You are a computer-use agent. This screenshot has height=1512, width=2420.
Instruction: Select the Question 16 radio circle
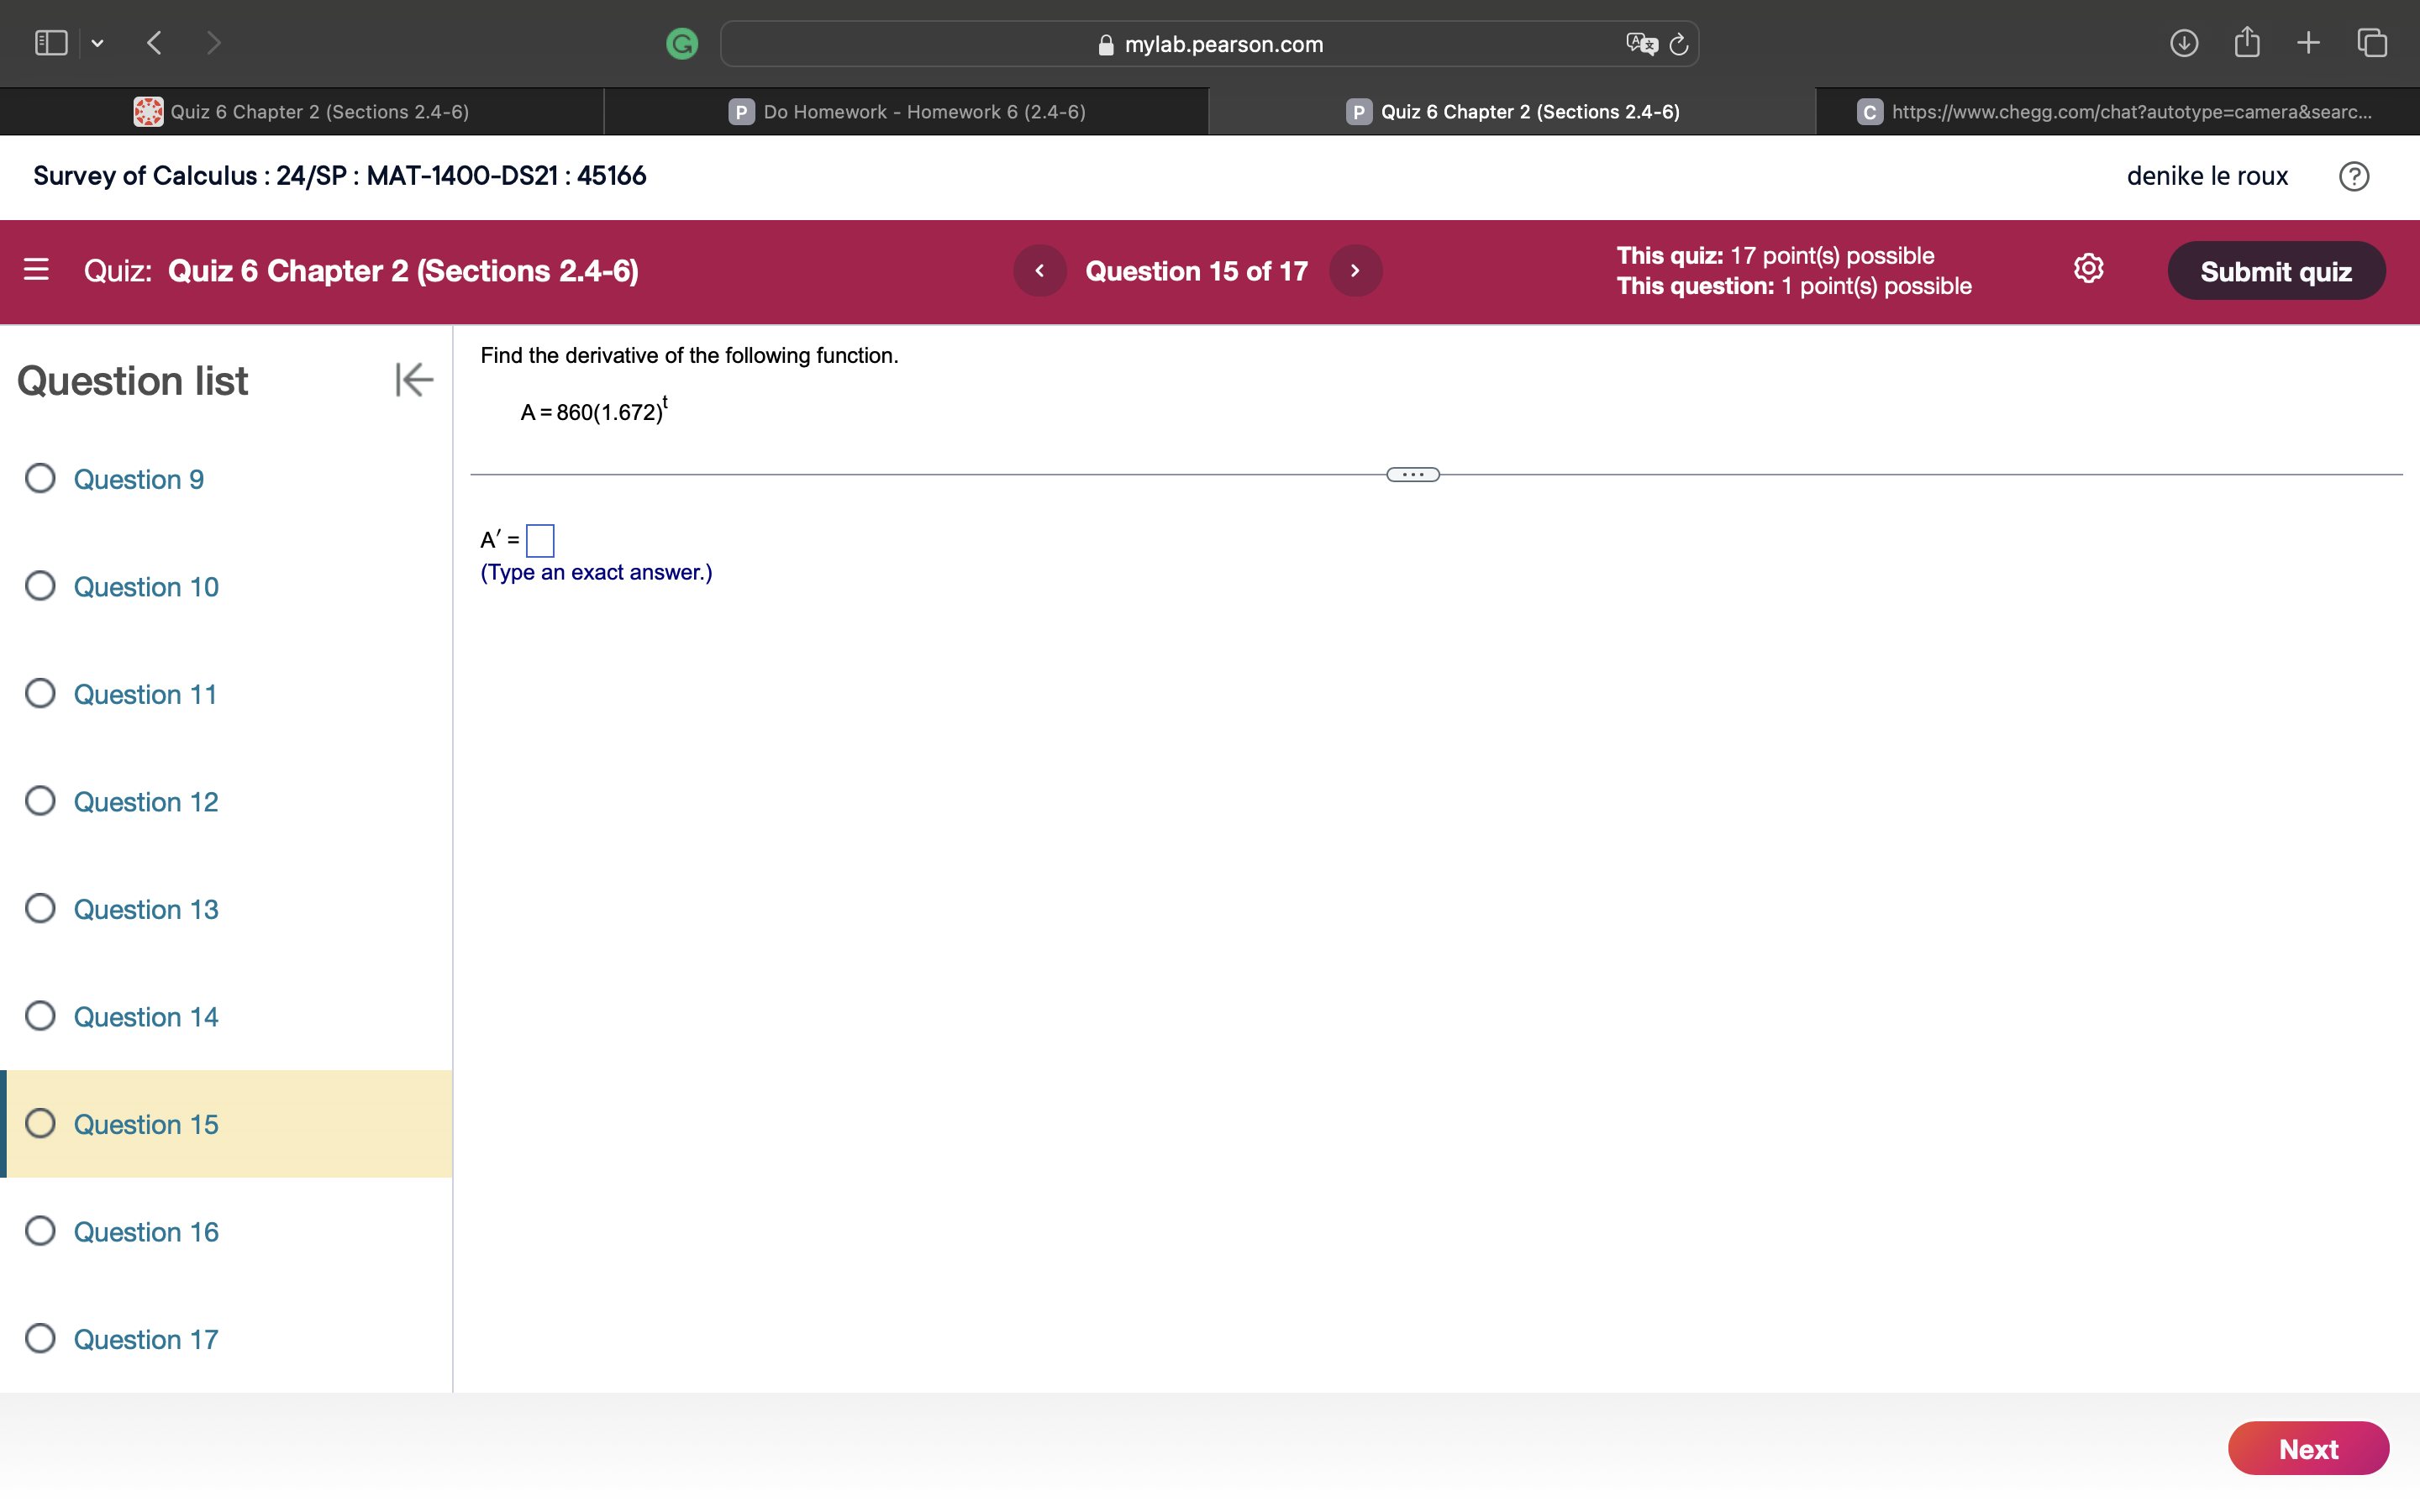coord(40,1231)
